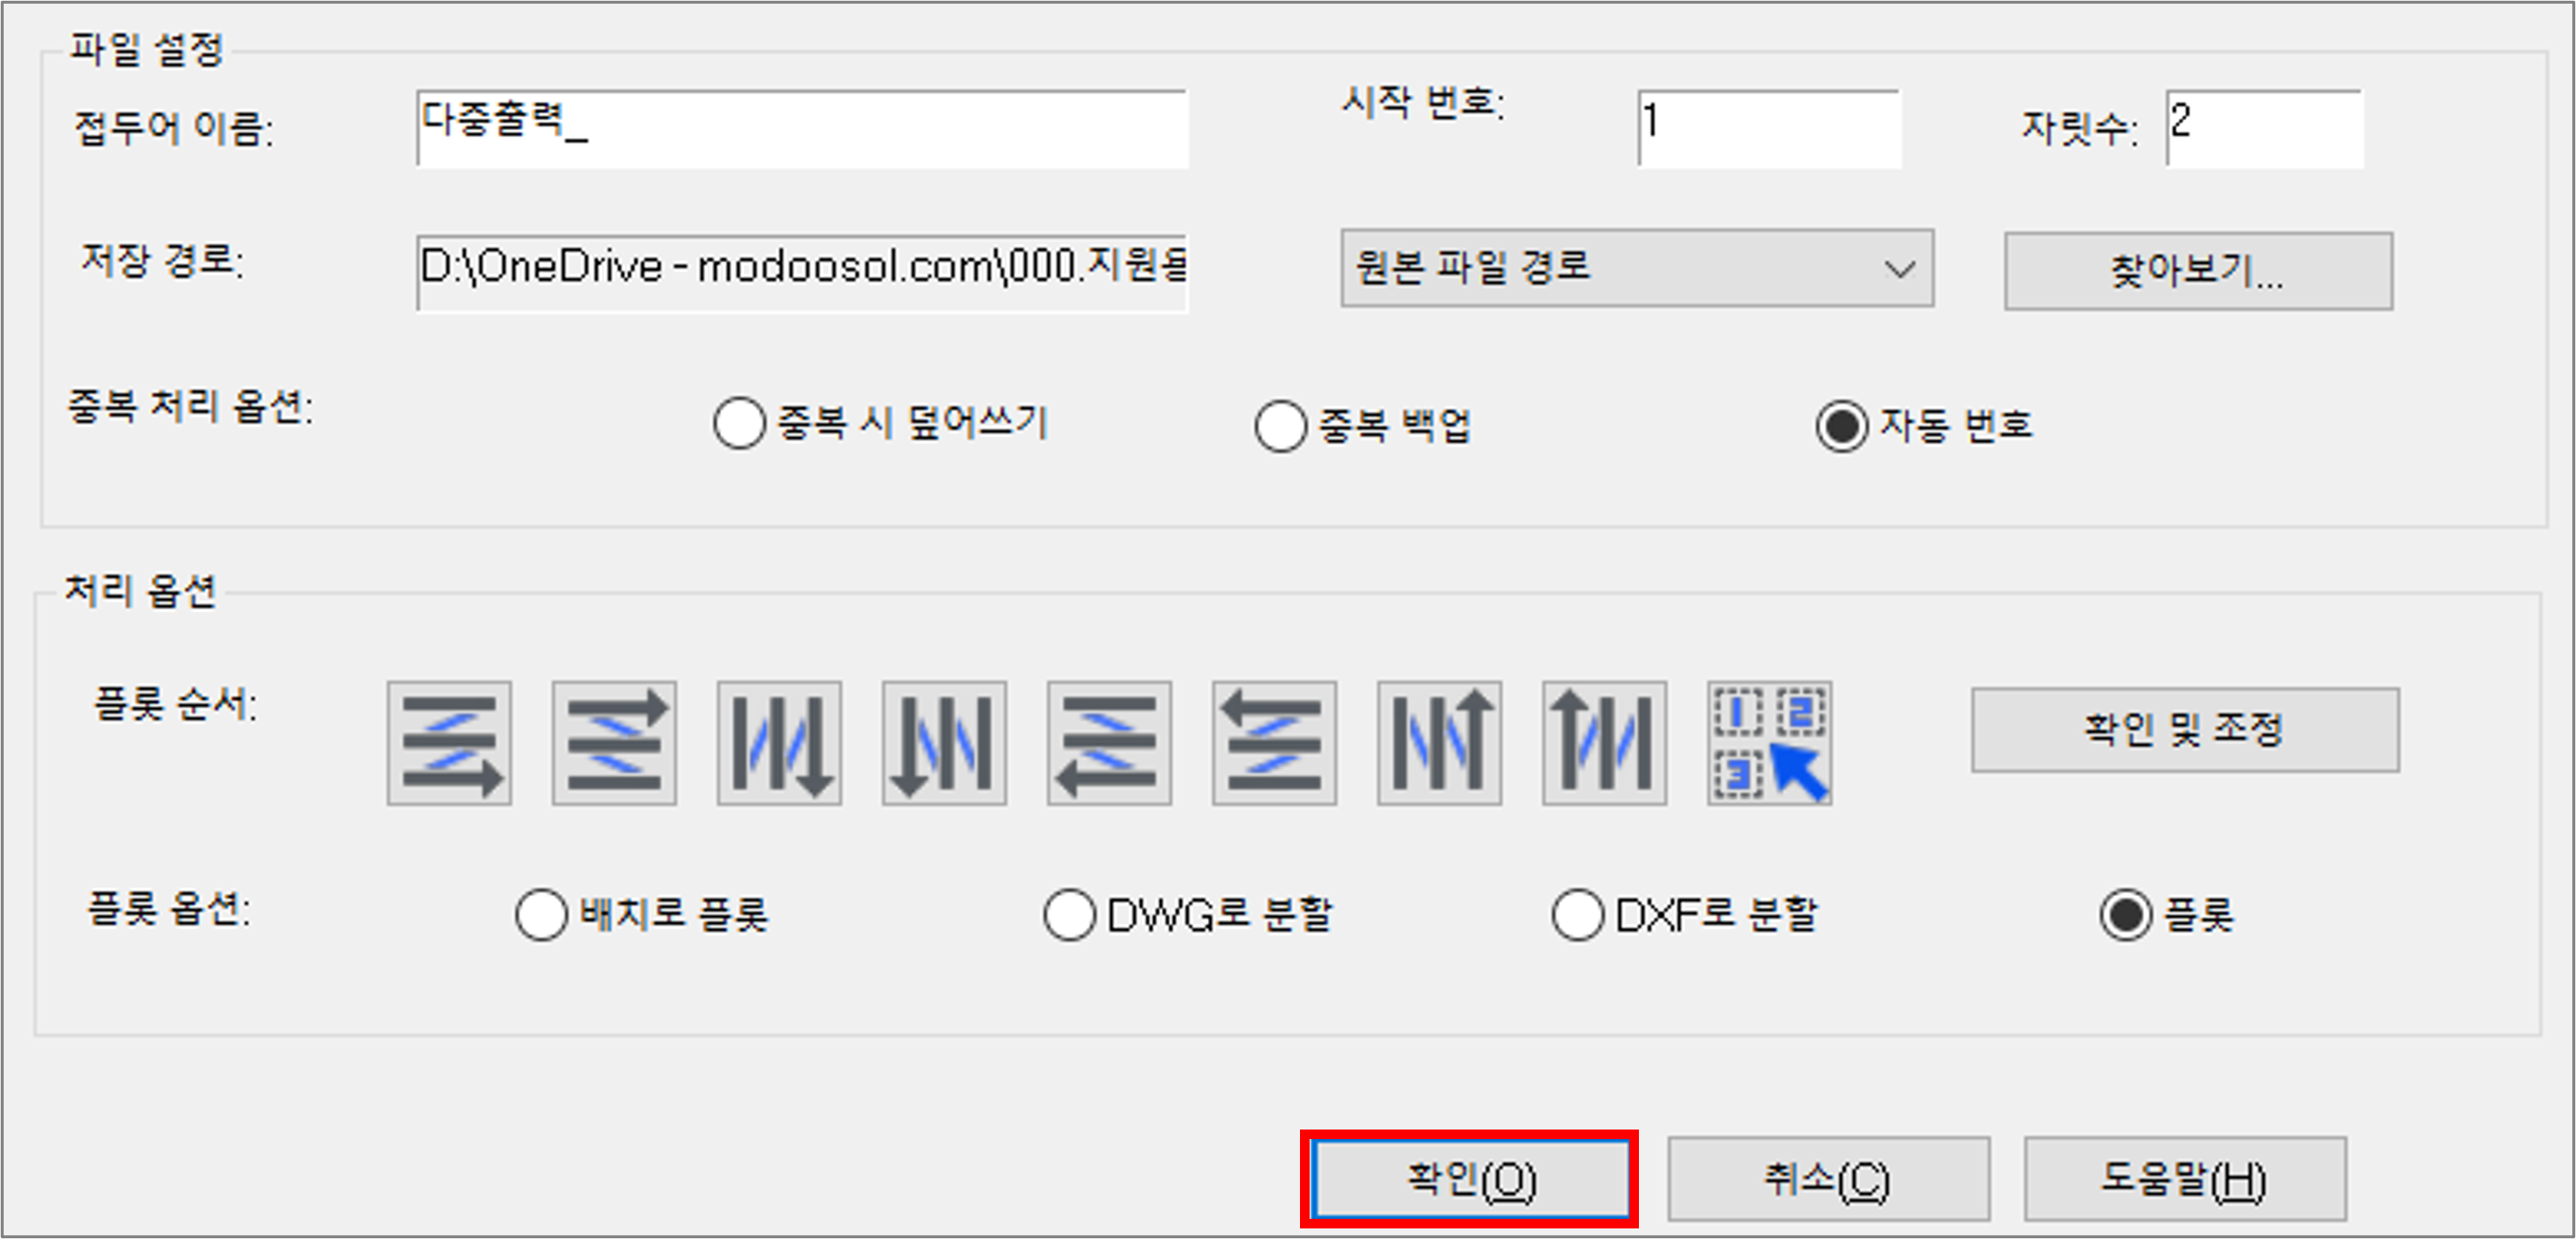Click 확인 및 조정 button

[2185, 729]
